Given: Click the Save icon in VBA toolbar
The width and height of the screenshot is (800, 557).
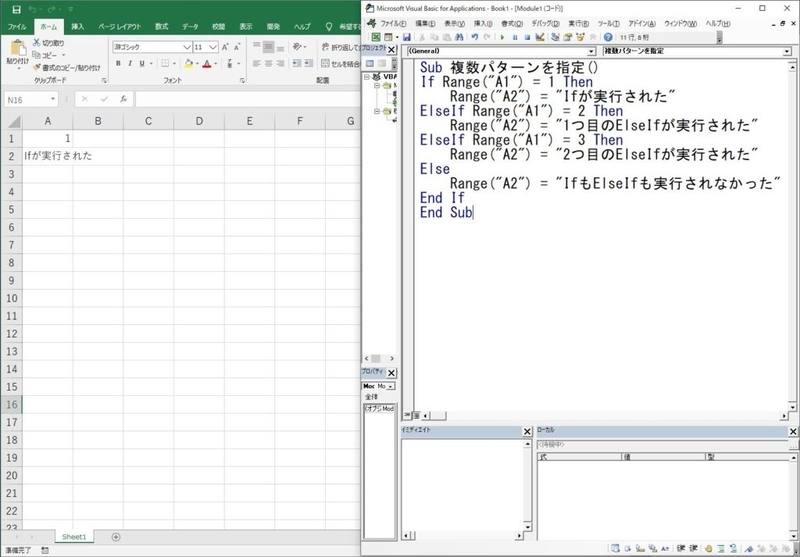Looking at the screenshot, I should point(407,37).
